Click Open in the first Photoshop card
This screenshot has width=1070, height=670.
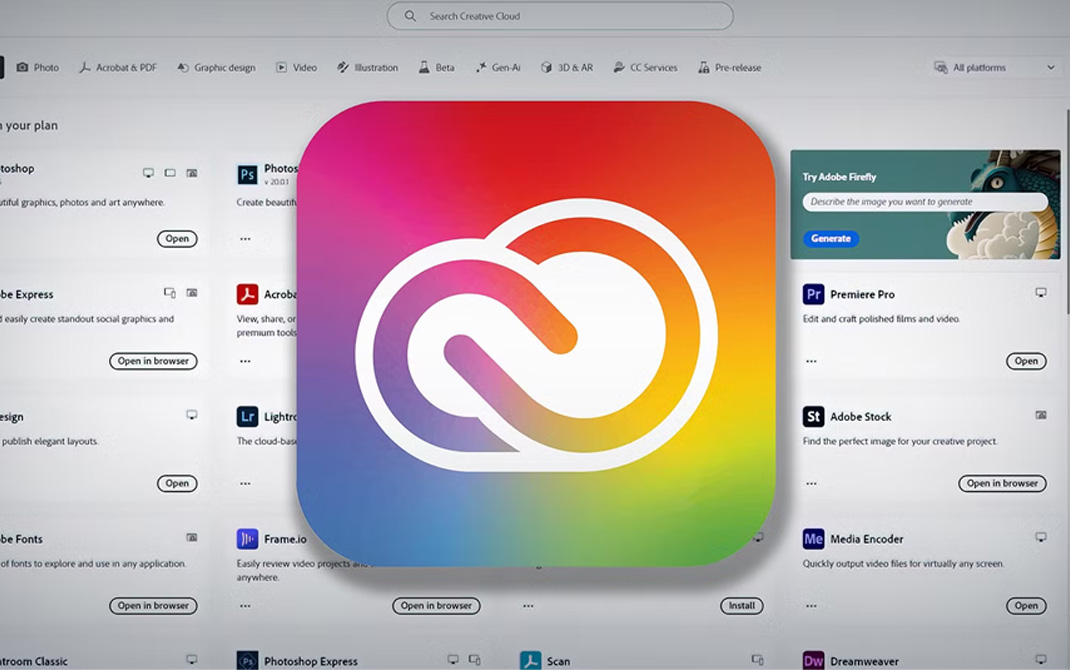177,239
